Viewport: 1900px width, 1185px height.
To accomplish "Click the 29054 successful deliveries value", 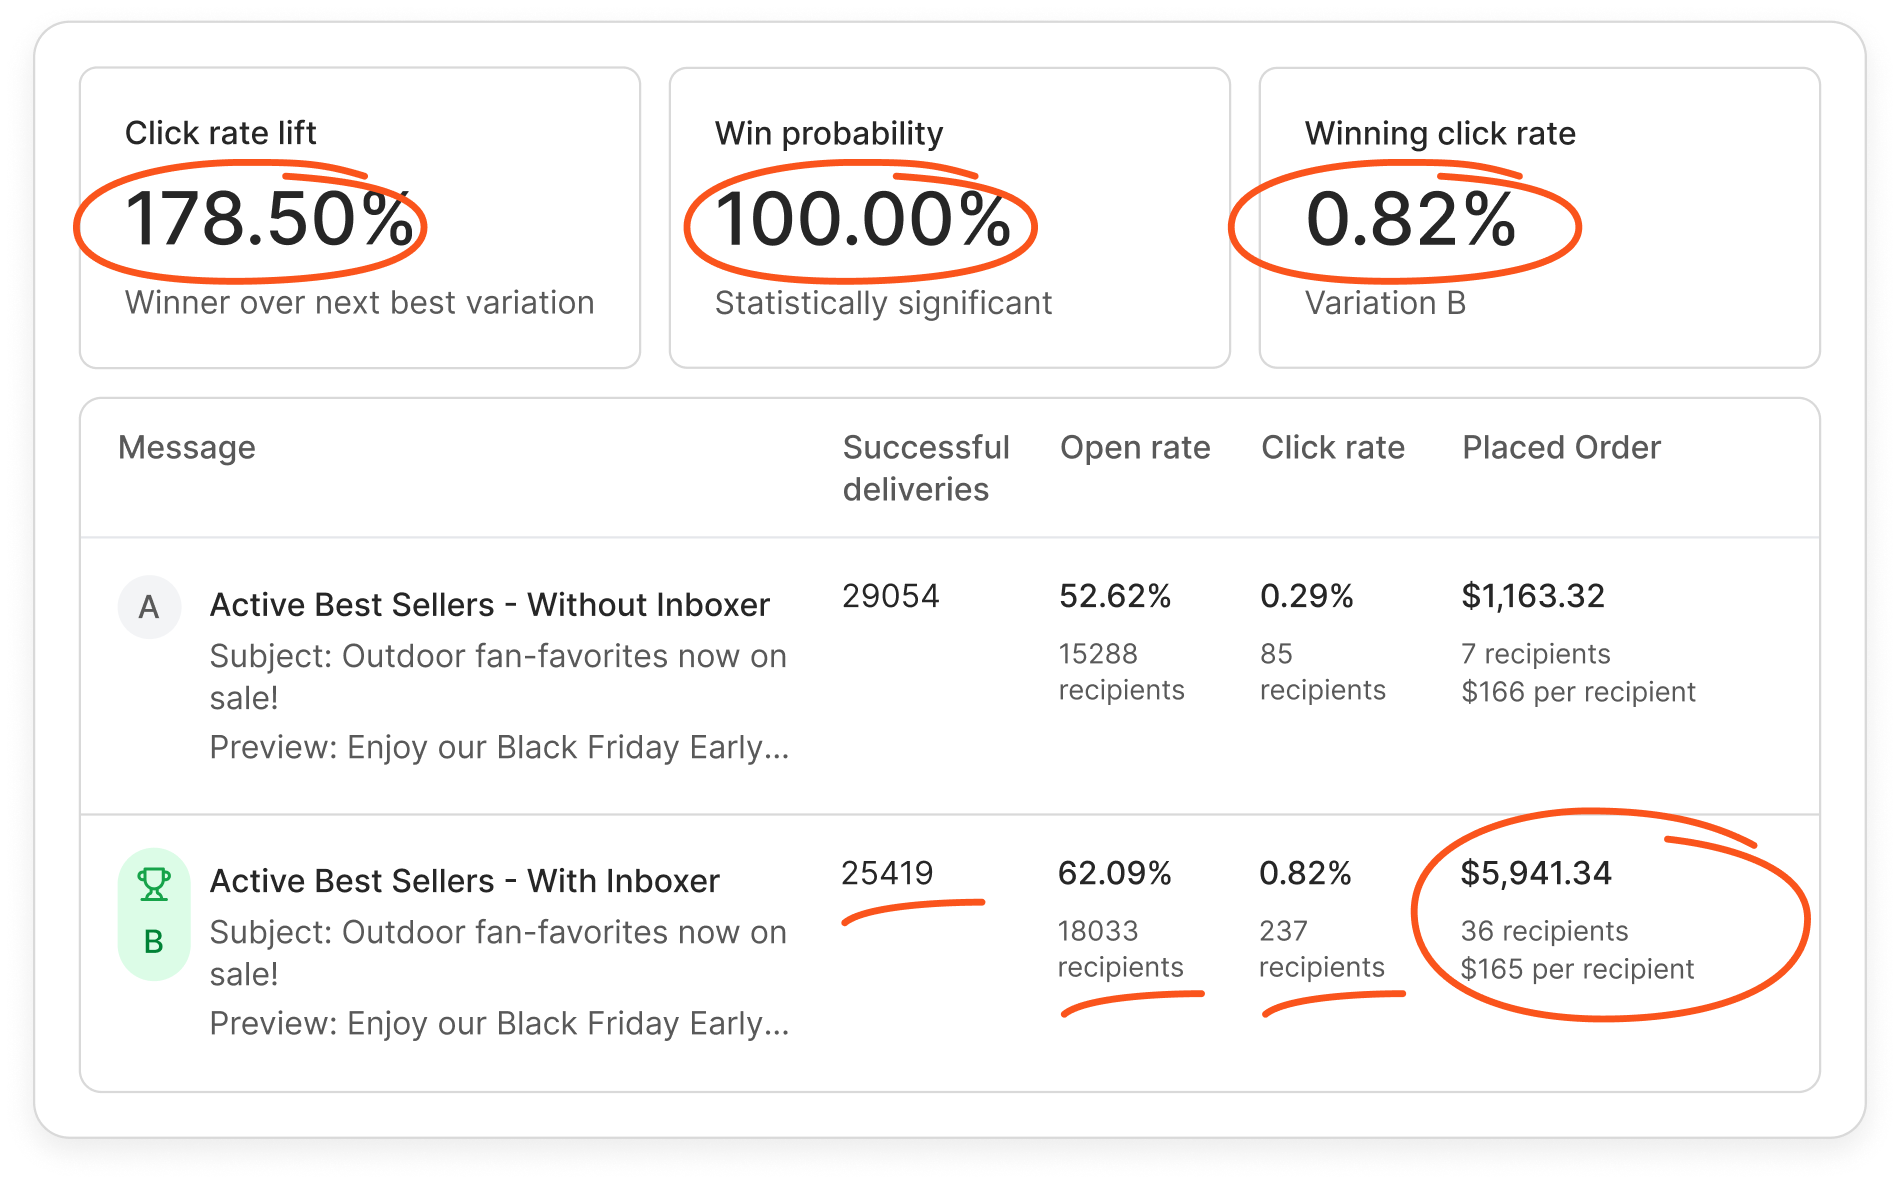I will (890, 596).
